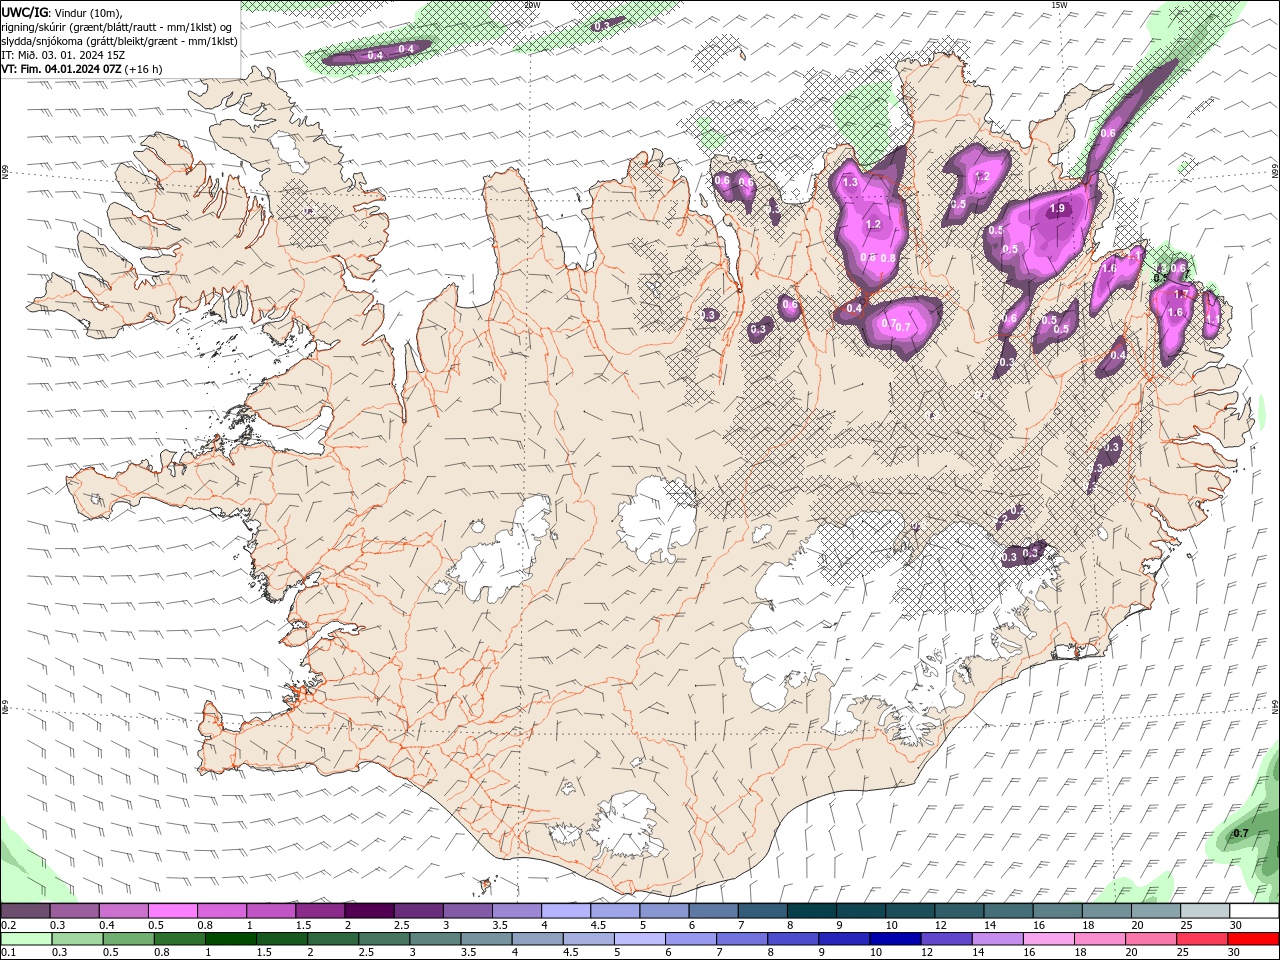The width and height of the screenshot is (1280, 960).
Task: Click the "slydda/snjókoma (grátt/bleikt/grænt" description line
Action: pos(120,41)
